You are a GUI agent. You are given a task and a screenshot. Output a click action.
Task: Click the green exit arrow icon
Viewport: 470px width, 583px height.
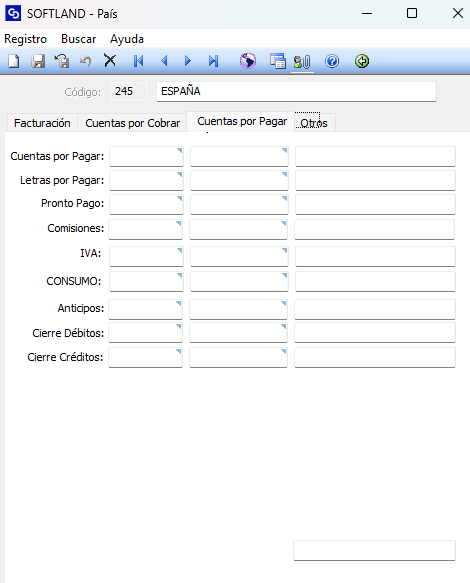click(362, 61)
